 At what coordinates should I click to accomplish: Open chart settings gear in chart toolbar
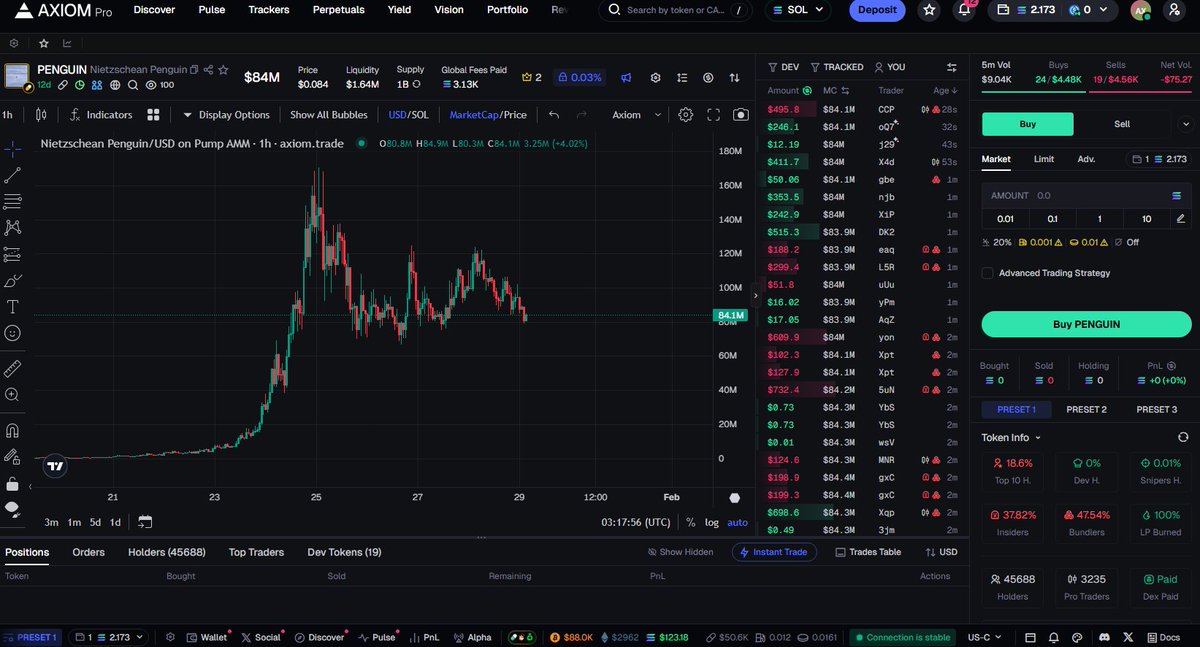(686, 115)
